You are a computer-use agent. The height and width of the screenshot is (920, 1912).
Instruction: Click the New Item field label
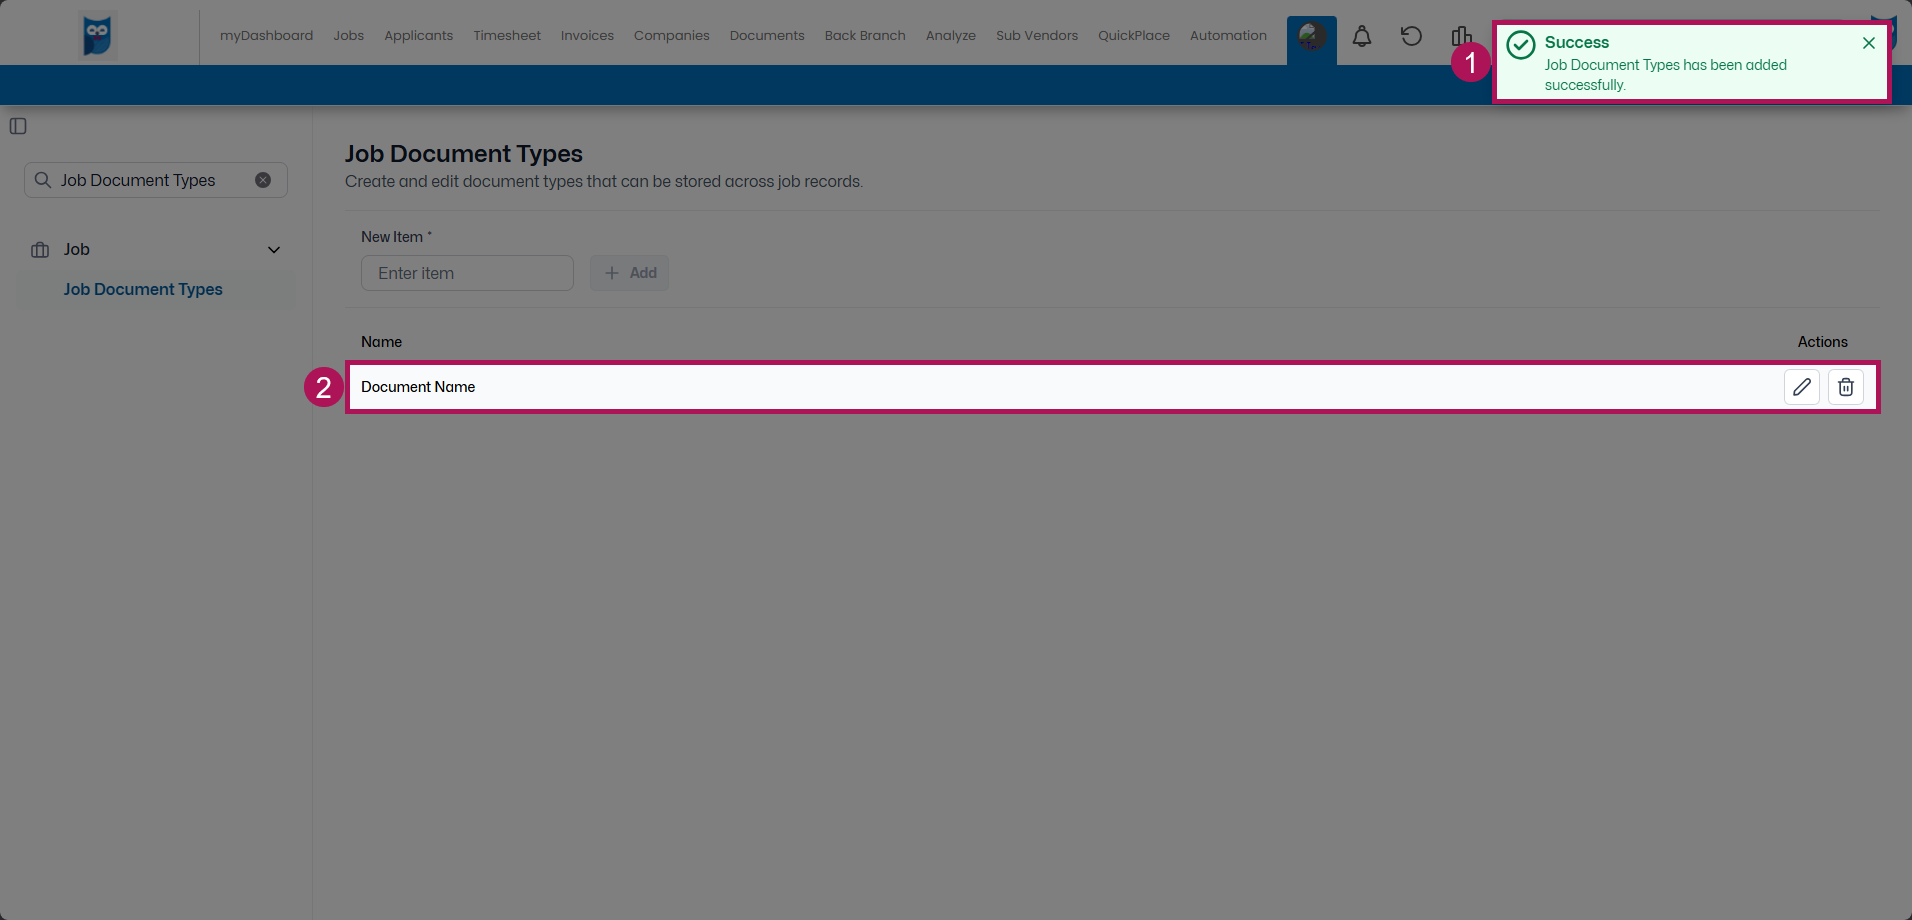[396, 237]
